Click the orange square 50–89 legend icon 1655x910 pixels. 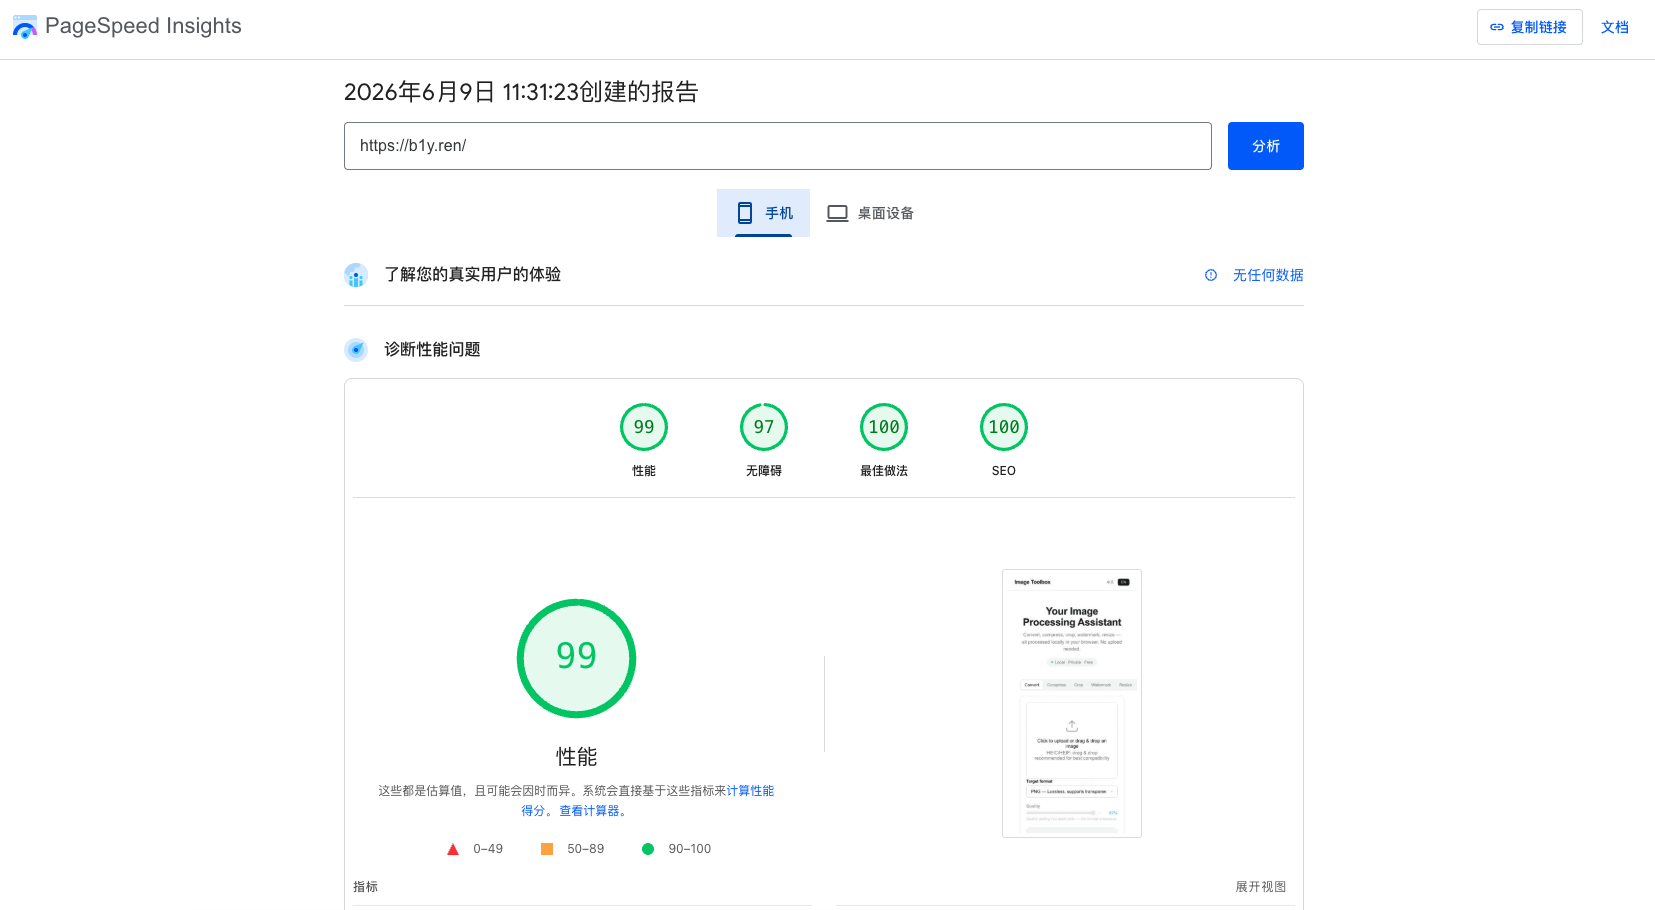pyautogui.click(x=547, y=849)
